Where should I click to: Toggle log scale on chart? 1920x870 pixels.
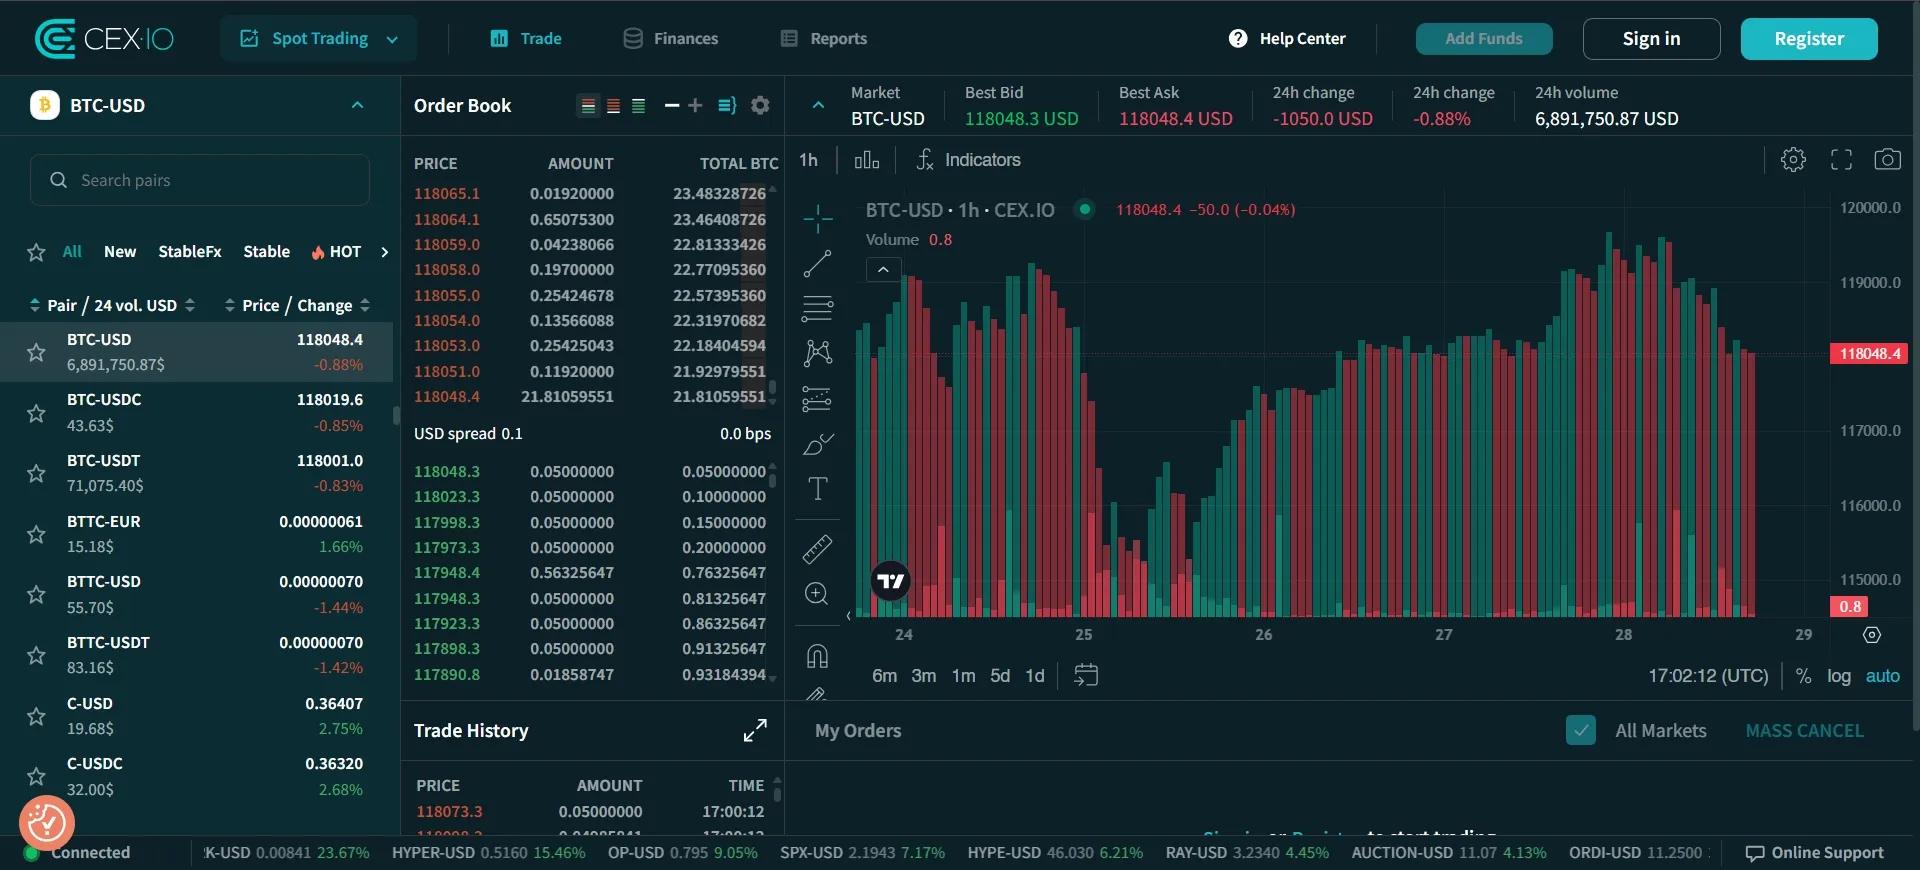coord(1838,676)
